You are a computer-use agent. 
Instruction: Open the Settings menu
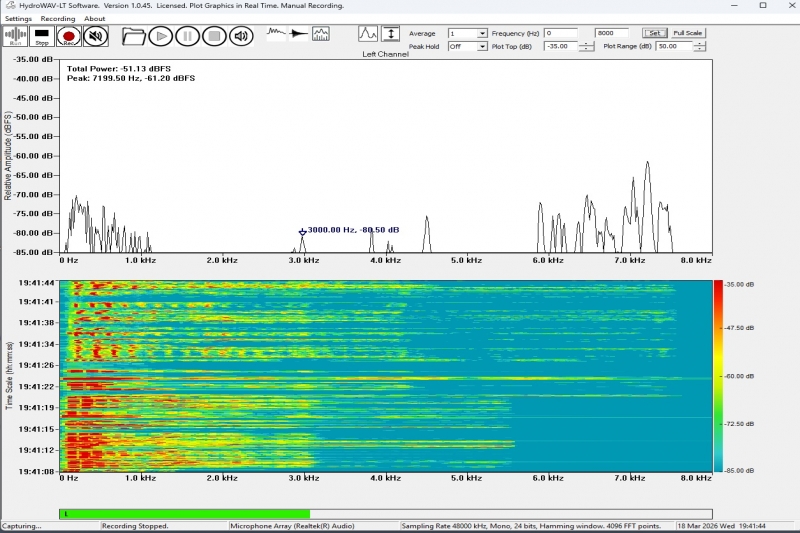coord(17,18)
